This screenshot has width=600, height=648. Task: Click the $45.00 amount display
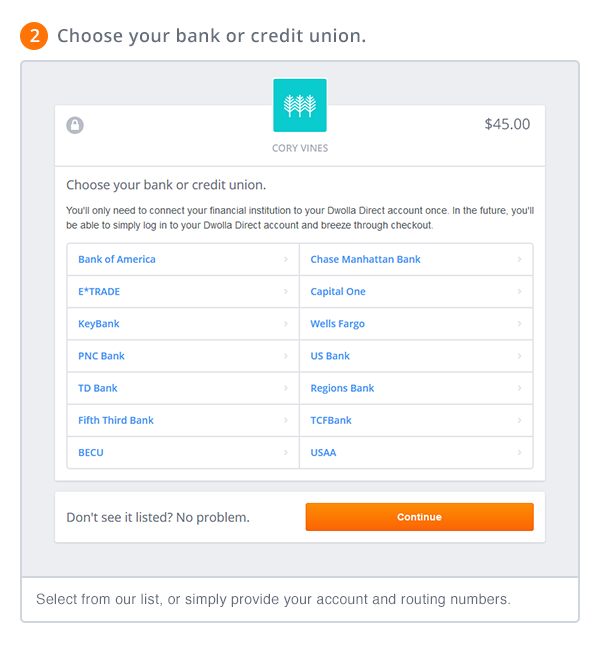point(507,125)
